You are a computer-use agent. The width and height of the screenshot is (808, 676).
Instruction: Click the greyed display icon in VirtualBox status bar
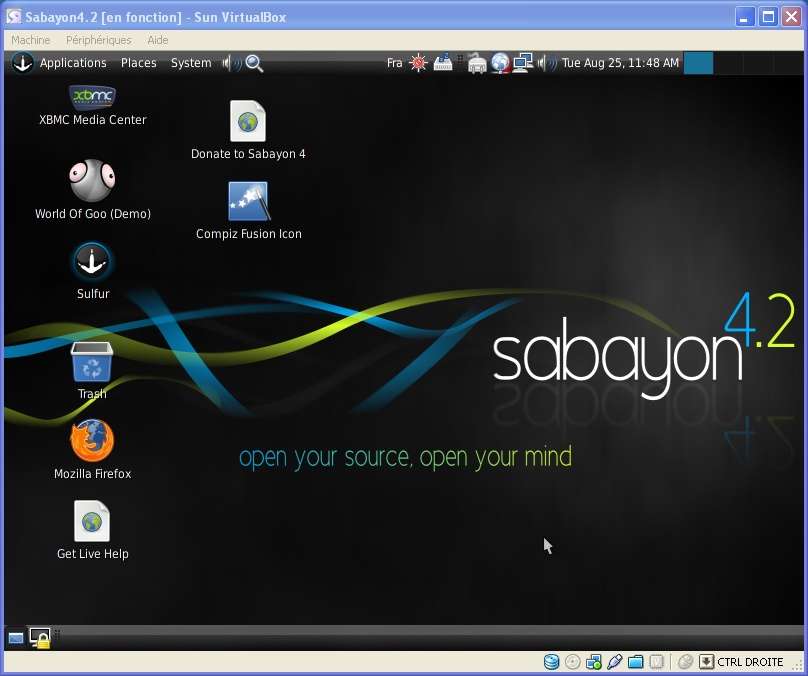(656, 662)
